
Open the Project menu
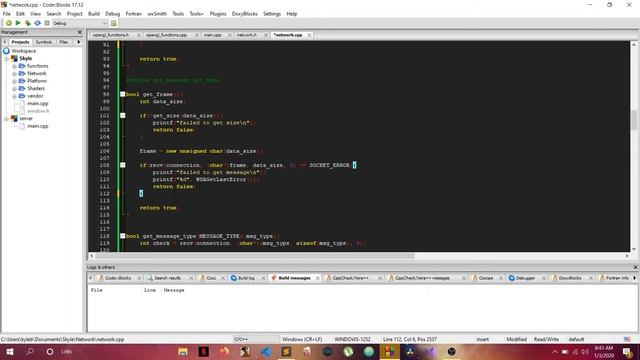click(74, 13)
